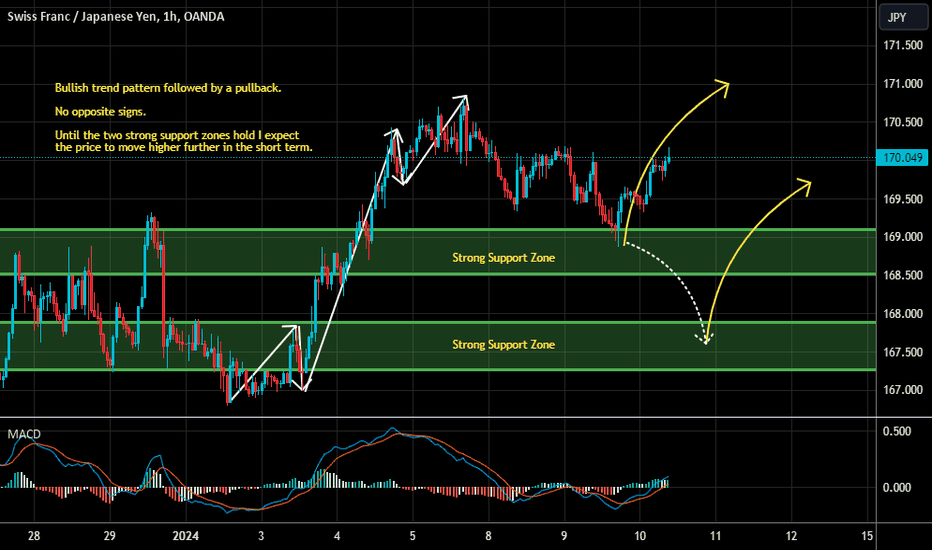Click the MACD 0.000 scale label
Image resolution: width=932 pixels, height=550 pixels.
[897, 488]
